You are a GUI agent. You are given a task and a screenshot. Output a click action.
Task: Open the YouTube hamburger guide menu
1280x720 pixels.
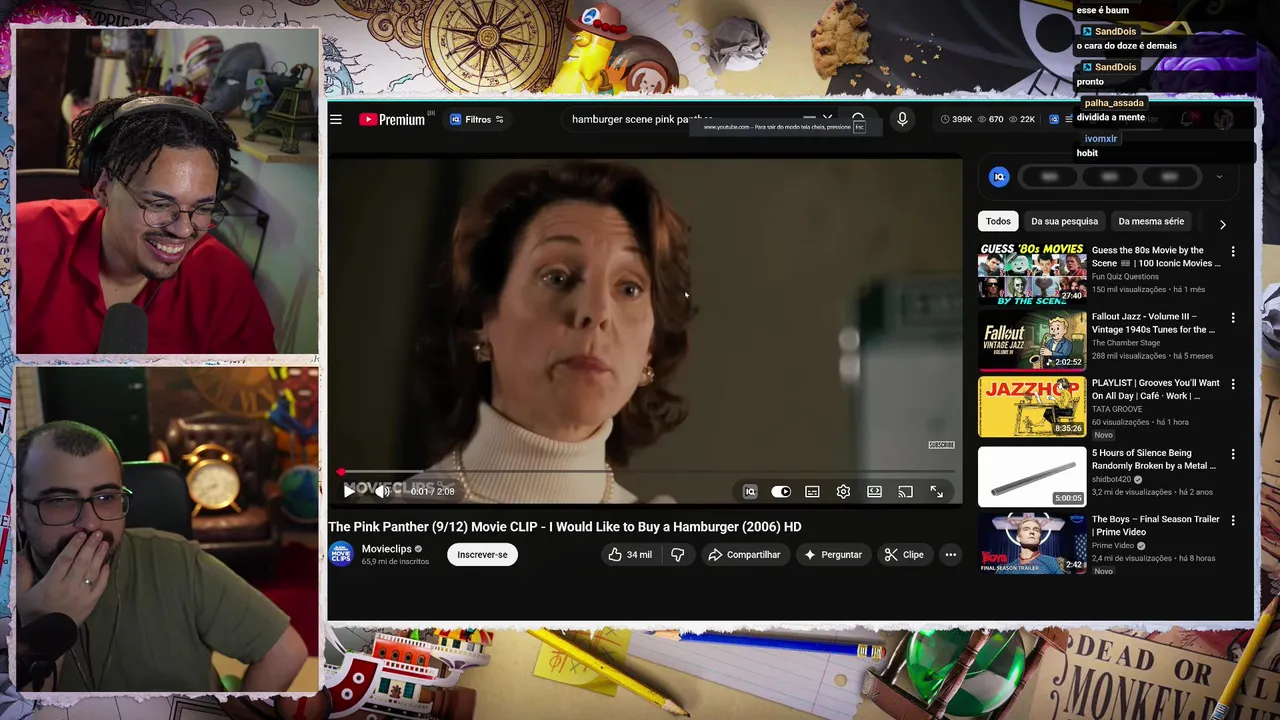[336, 119]
